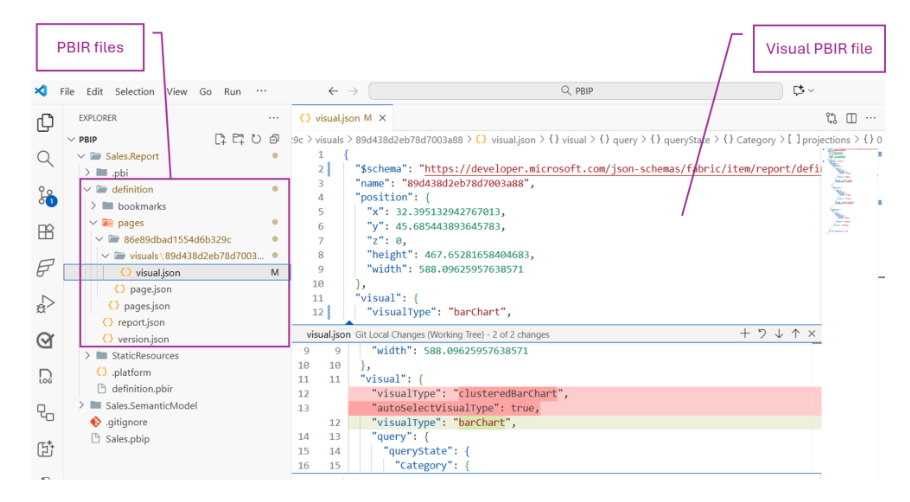Expand the .pbi folder

pyautogui.click(x=88, y=172)
